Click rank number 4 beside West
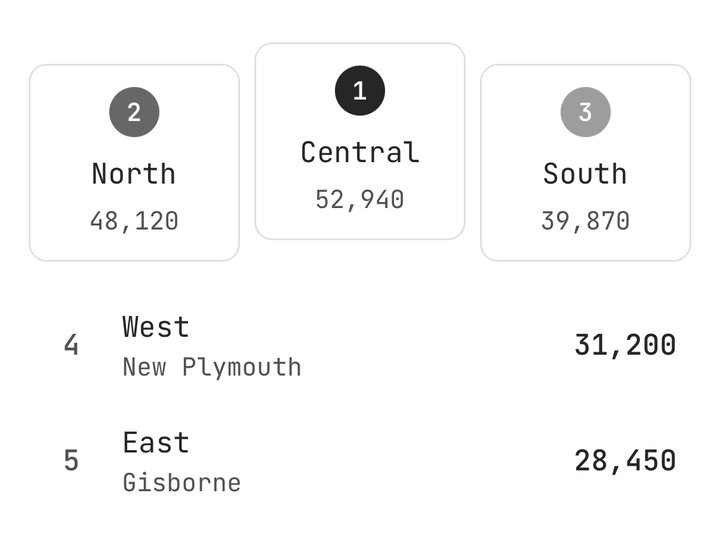This screenshot has width=720, height=558. (71, 345)
